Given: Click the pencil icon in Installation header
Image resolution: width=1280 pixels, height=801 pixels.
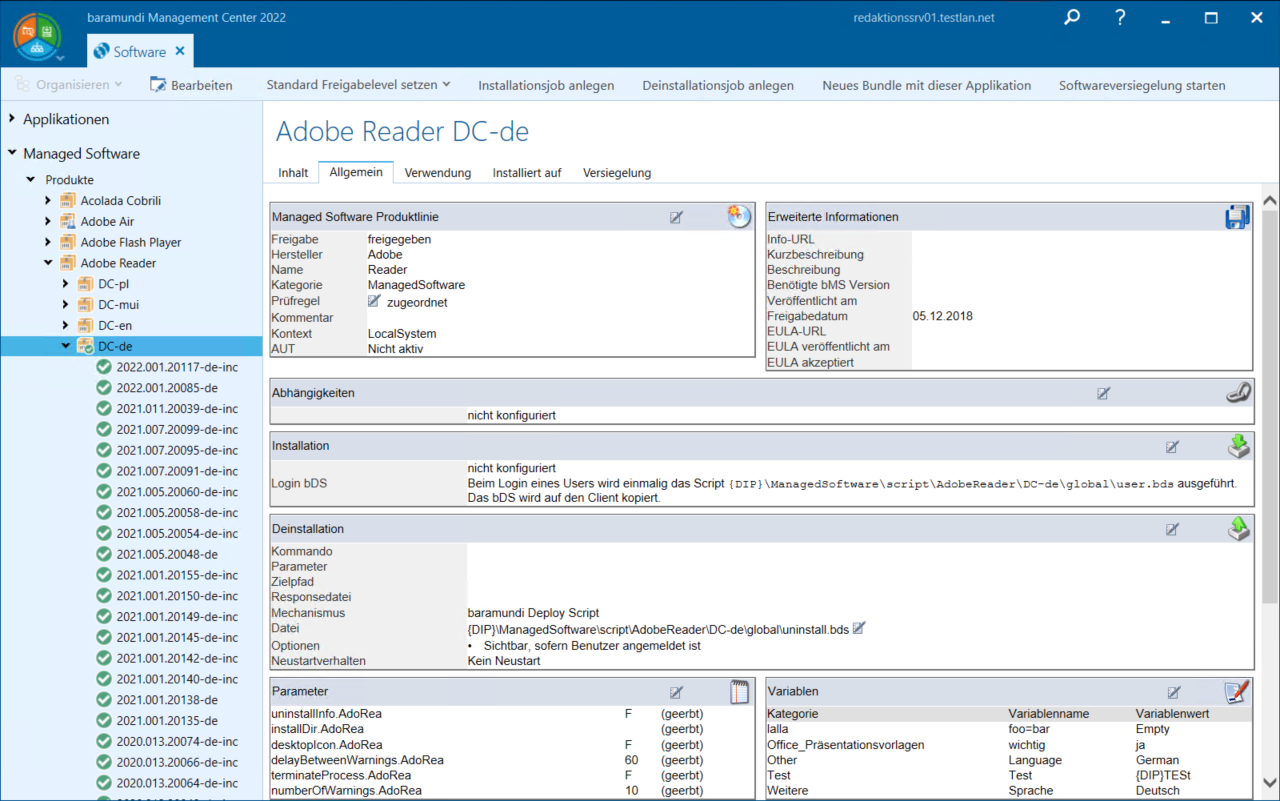Looking at the screenshot, I should point(1173,446).
